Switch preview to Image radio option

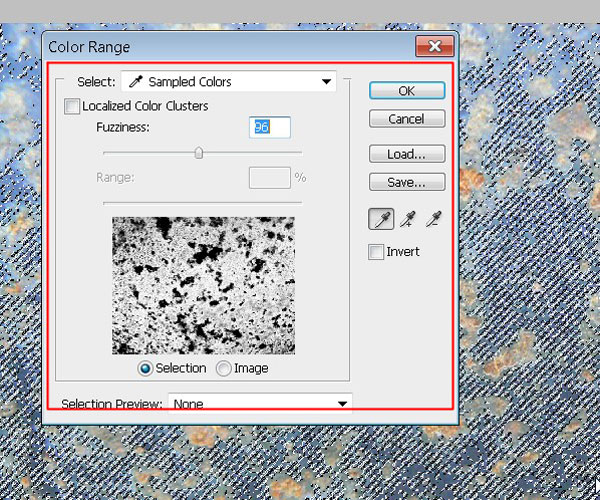click(x=223, y=368)
